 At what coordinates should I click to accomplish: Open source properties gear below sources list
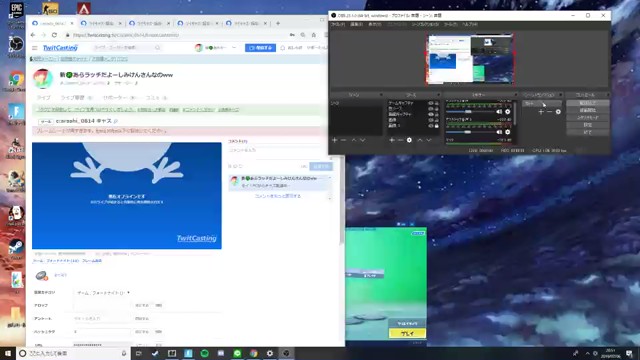coord(409,140)
